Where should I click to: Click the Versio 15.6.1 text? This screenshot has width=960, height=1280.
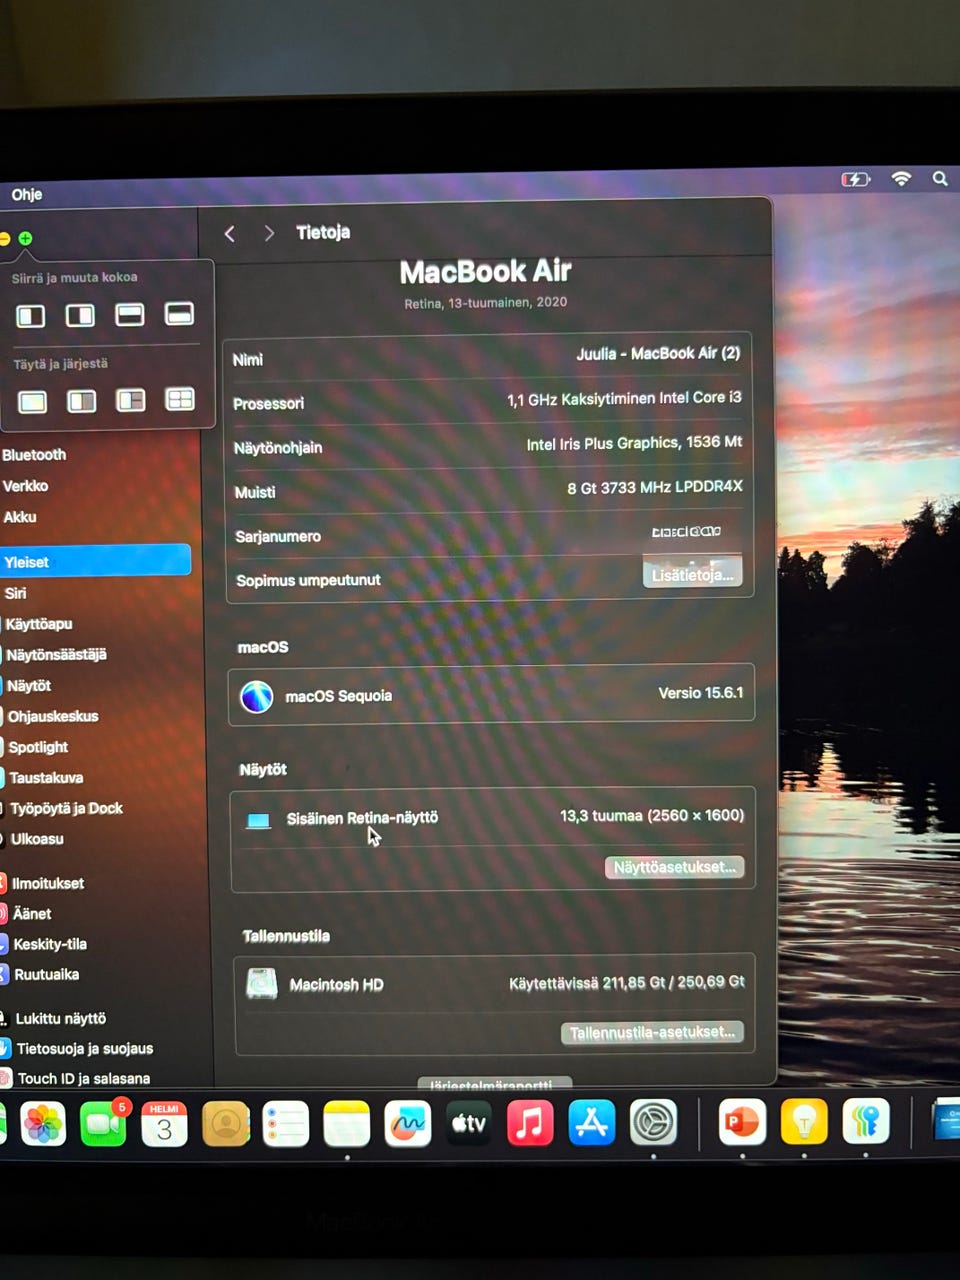pyautogui.click(x=701, y=692)
